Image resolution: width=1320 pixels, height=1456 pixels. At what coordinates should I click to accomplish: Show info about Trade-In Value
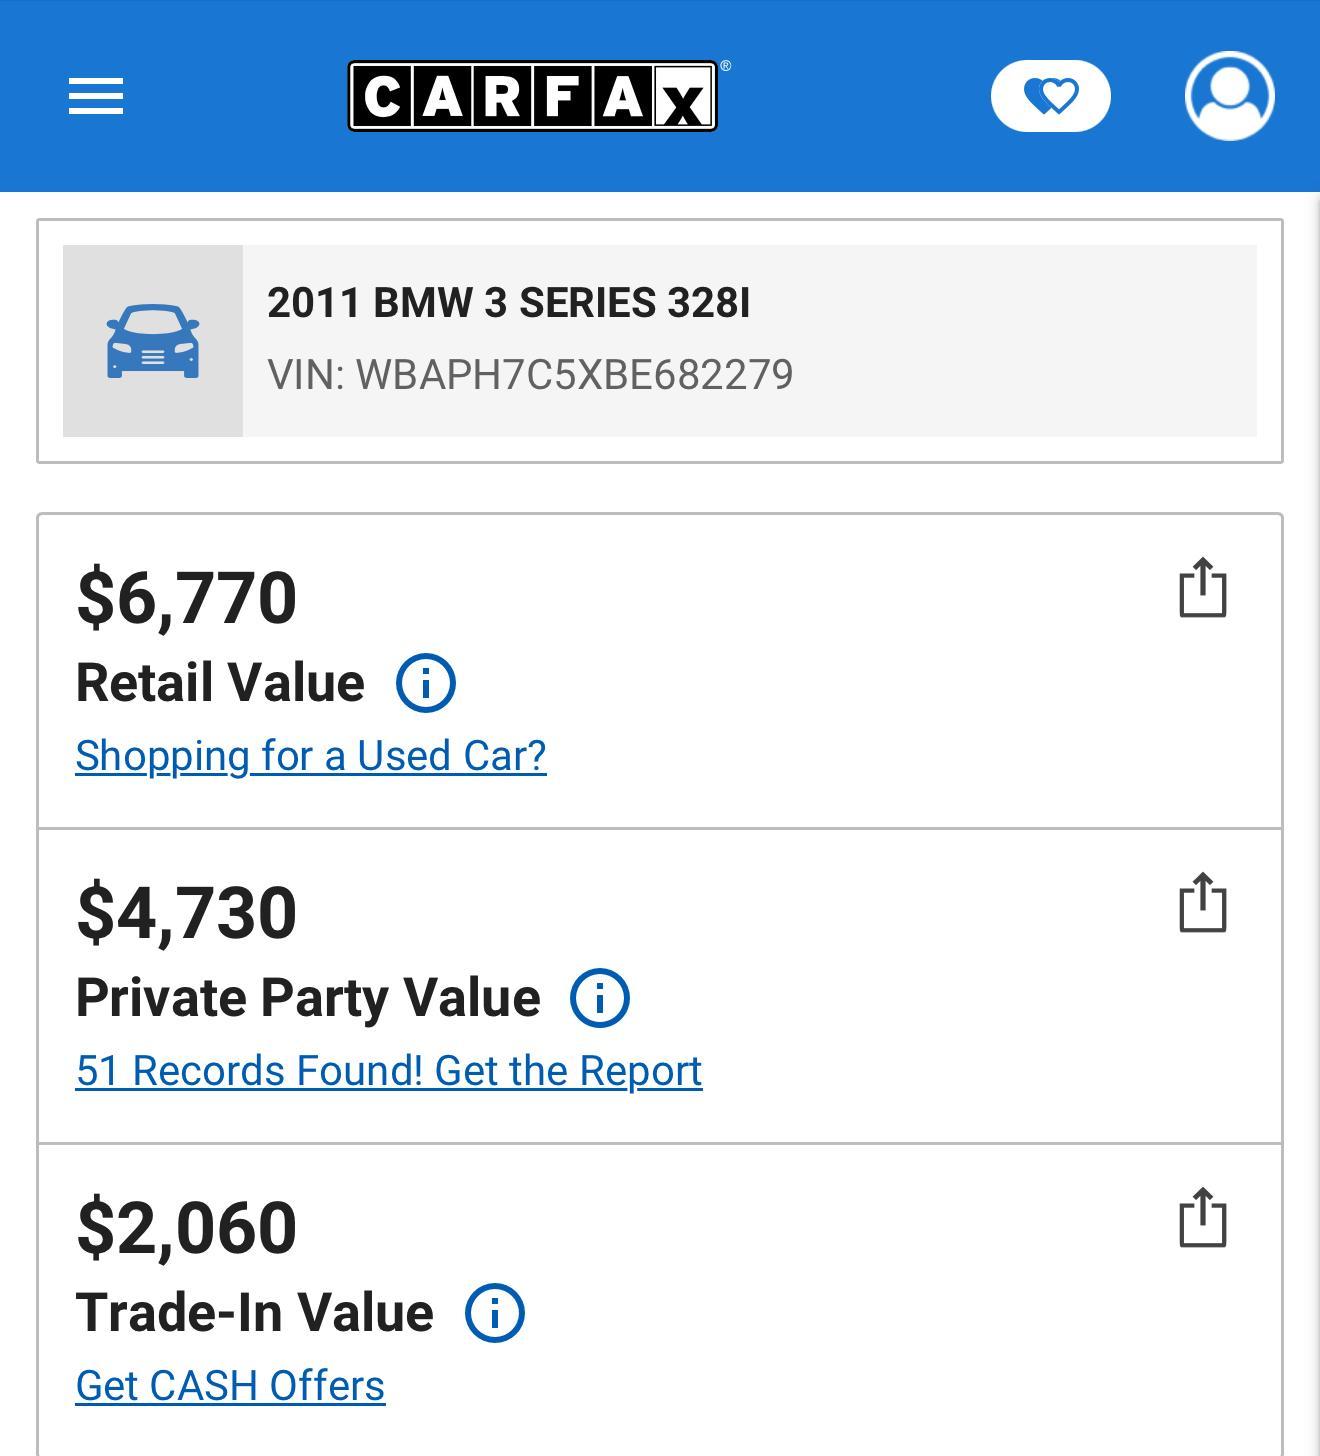495,1313
